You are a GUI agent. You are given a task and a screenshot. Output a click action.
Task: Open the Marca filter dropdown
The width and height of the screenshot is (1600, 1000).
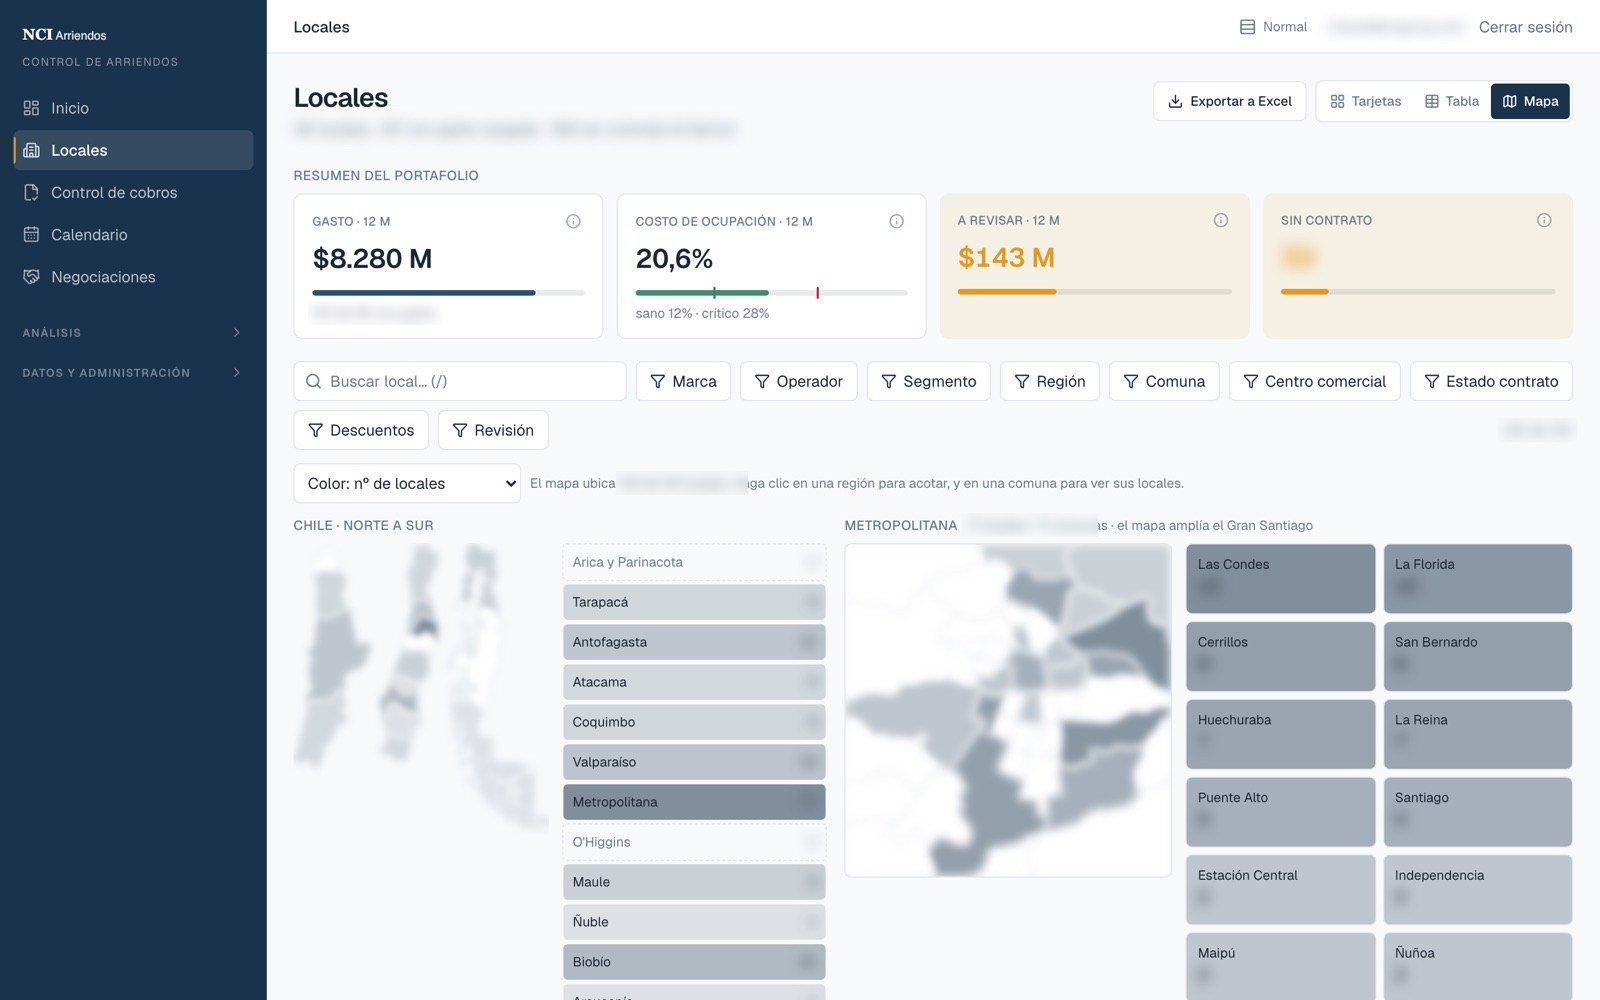(x=683, y=381)
